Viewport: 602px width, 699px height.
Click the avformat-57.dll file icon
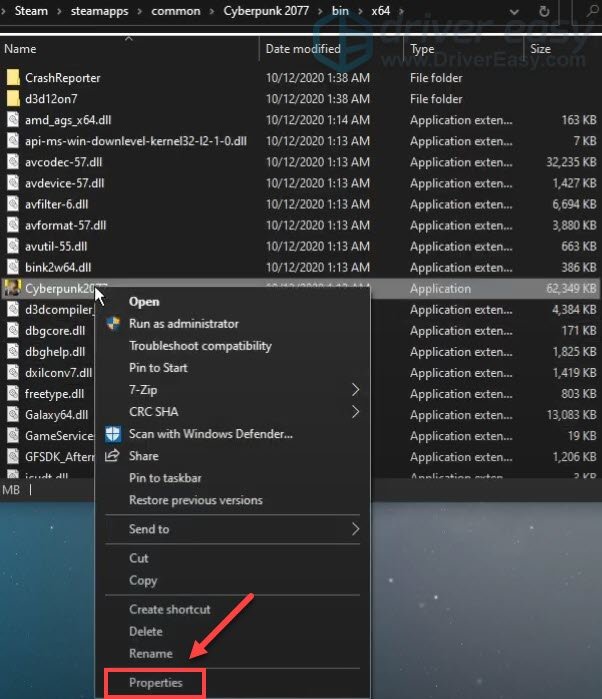(x=13, y=225)
